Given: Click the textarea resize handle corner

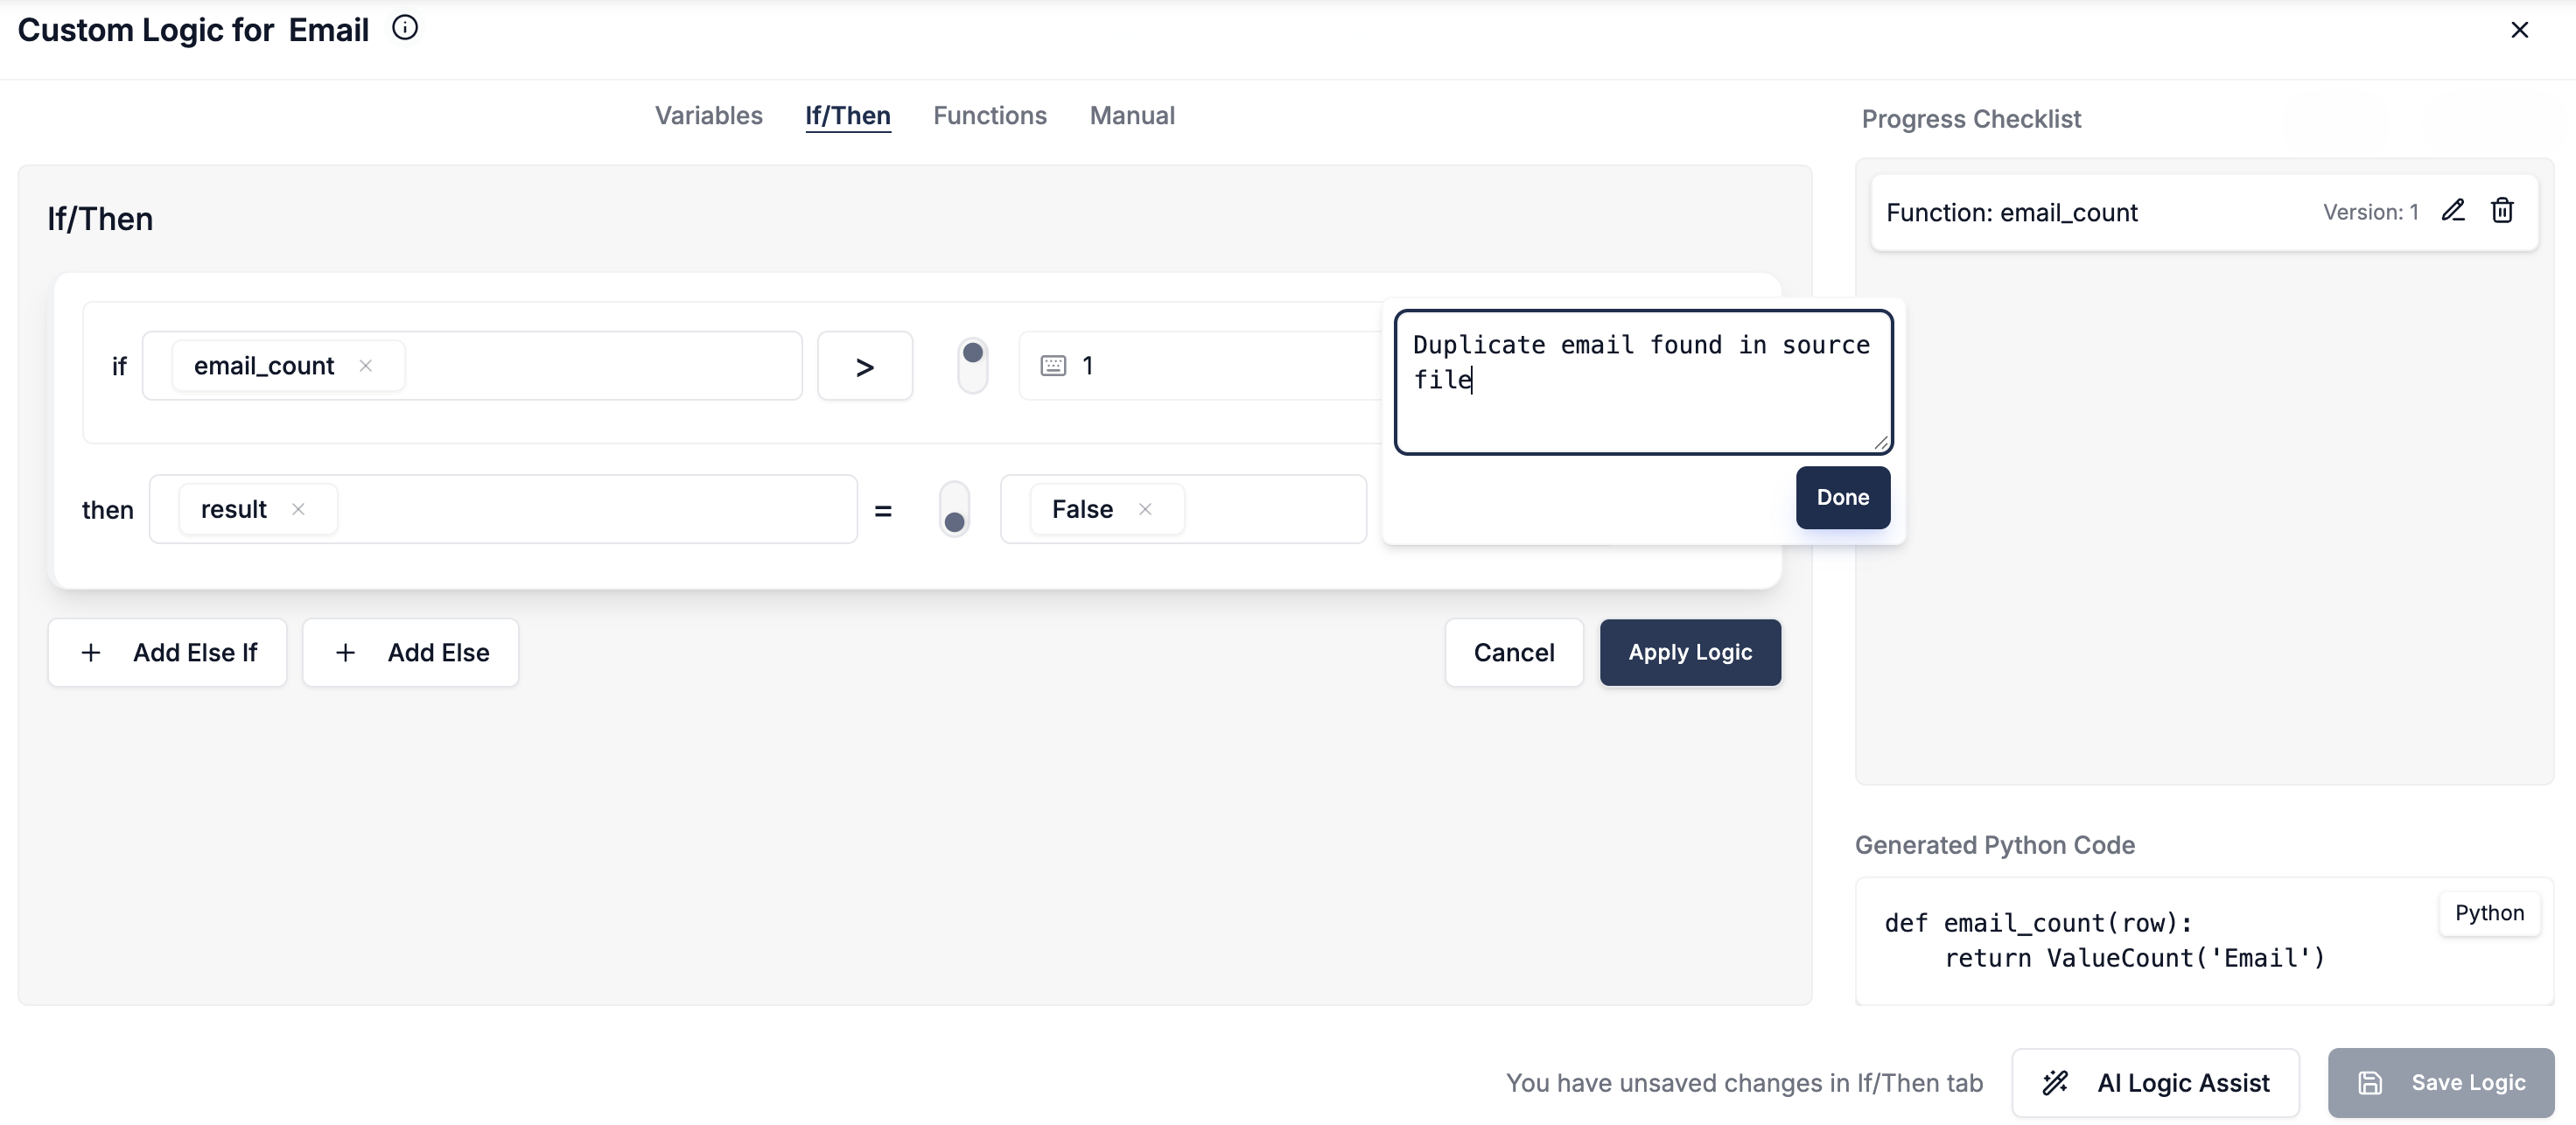Looking at the screenshot, I should click(x=1881, y=443).
